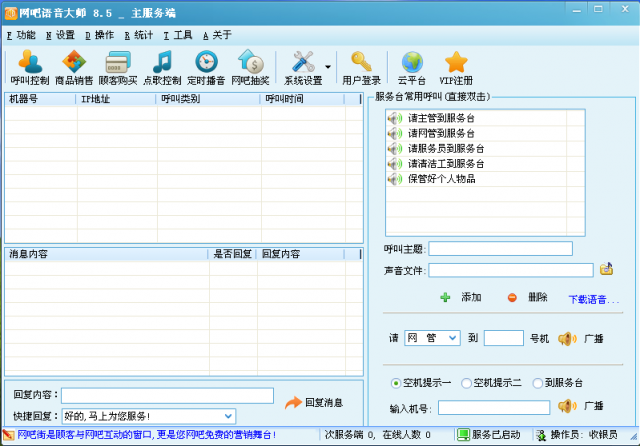Click the status bar icon at far left

click(8, 435)
